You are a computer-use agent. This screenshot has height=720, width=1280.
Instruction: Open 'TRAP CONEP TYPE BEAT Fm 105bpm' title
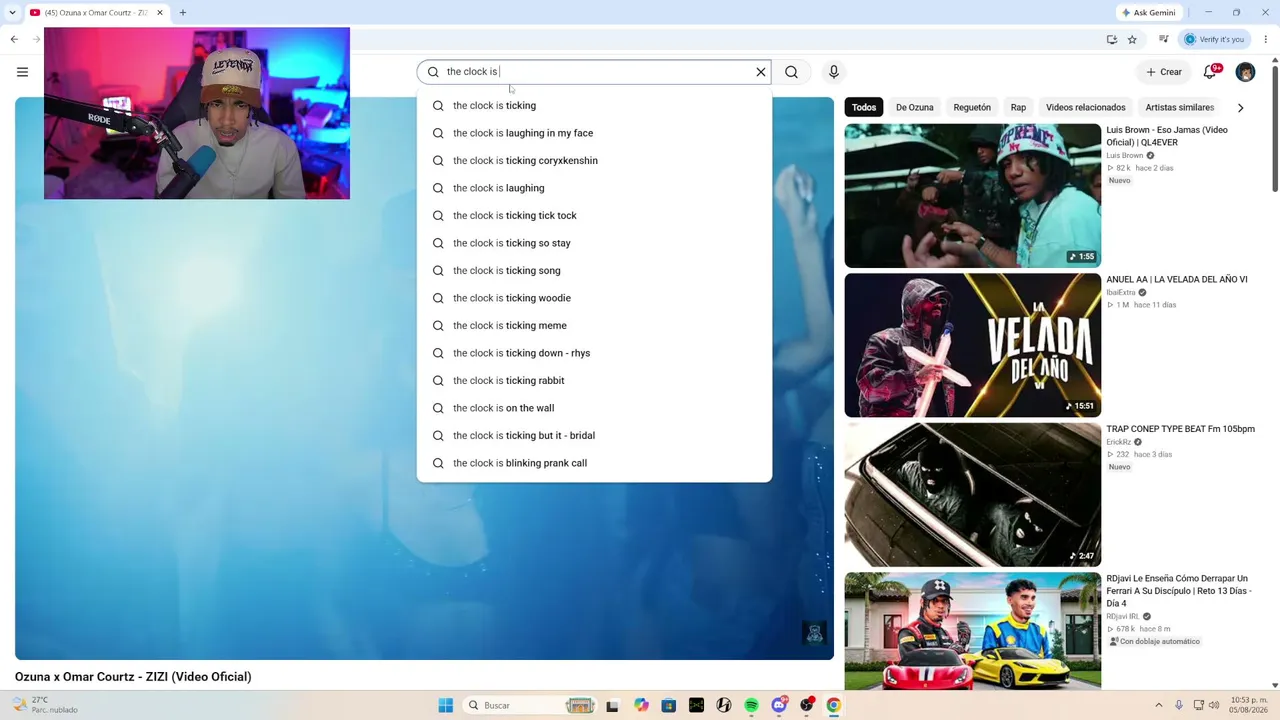click(1180, 429)
